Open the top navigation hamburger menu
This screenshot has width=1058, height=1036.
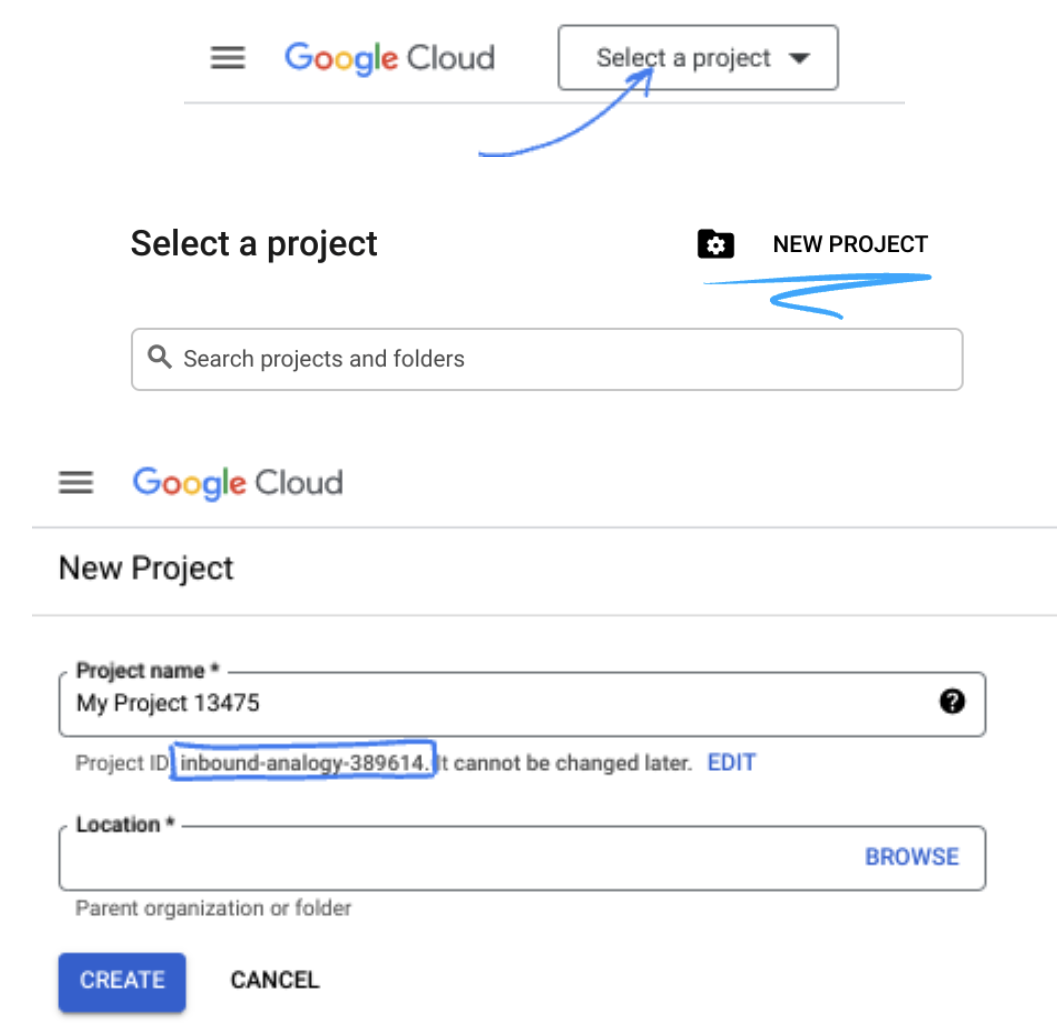pyautogui.click(x=227, y=57)
